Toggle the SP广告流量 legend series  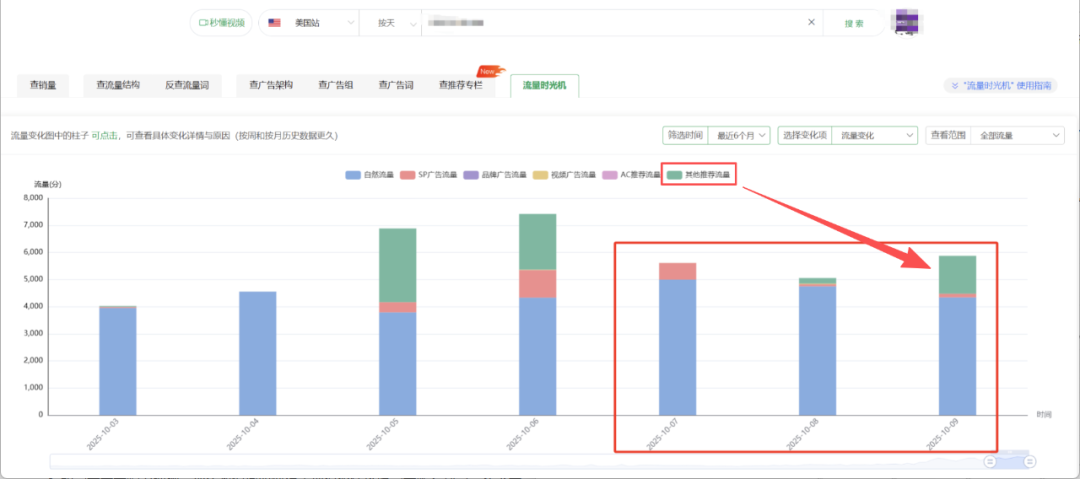[428, 175]
